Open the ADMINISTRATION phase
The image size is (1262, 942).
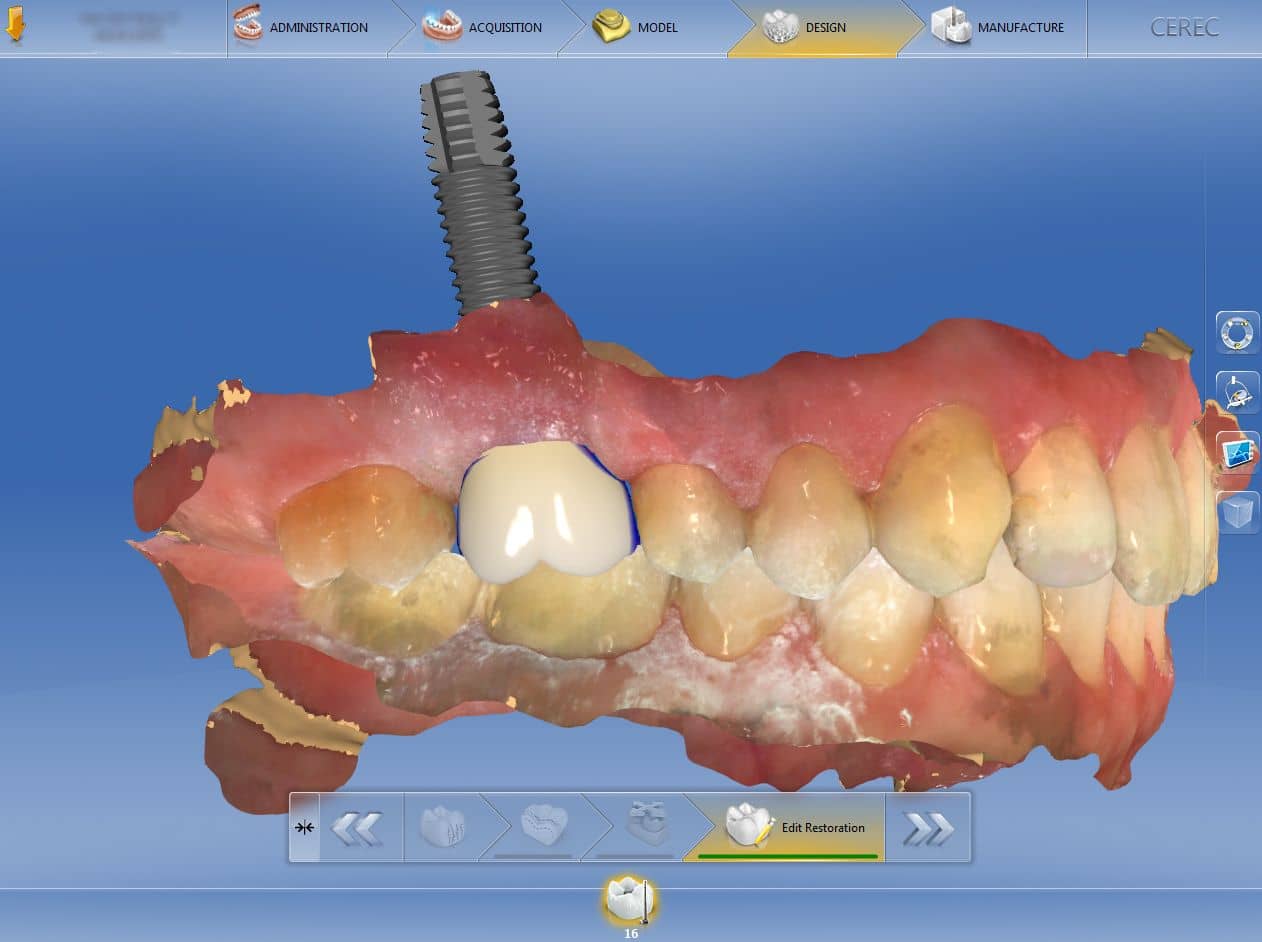click(305, 27)
